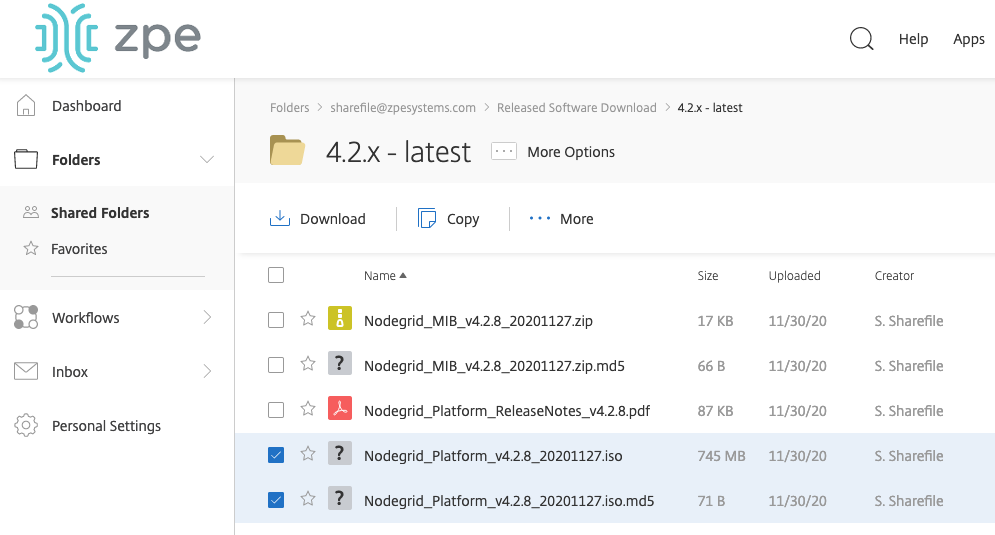The image size is (995, 535).
Task: Sort by the Uploaded column
Action: click(x=794, y=275)
